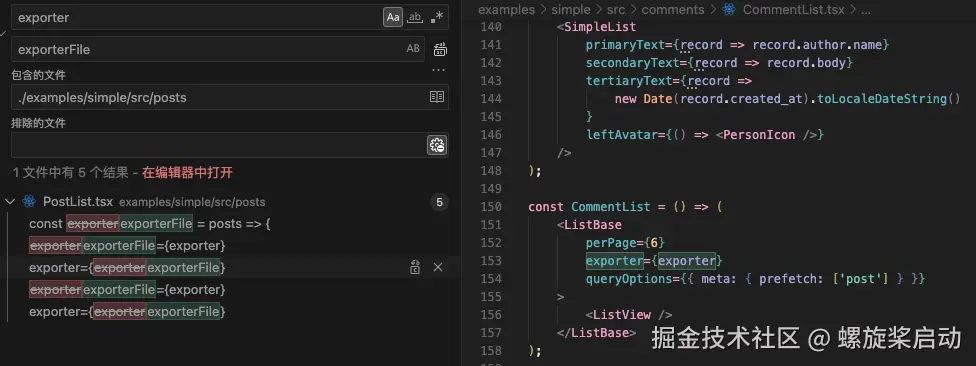Click the 5 results count badge
The height and width of the screenshot is (366, 976).
click(439, 202)
